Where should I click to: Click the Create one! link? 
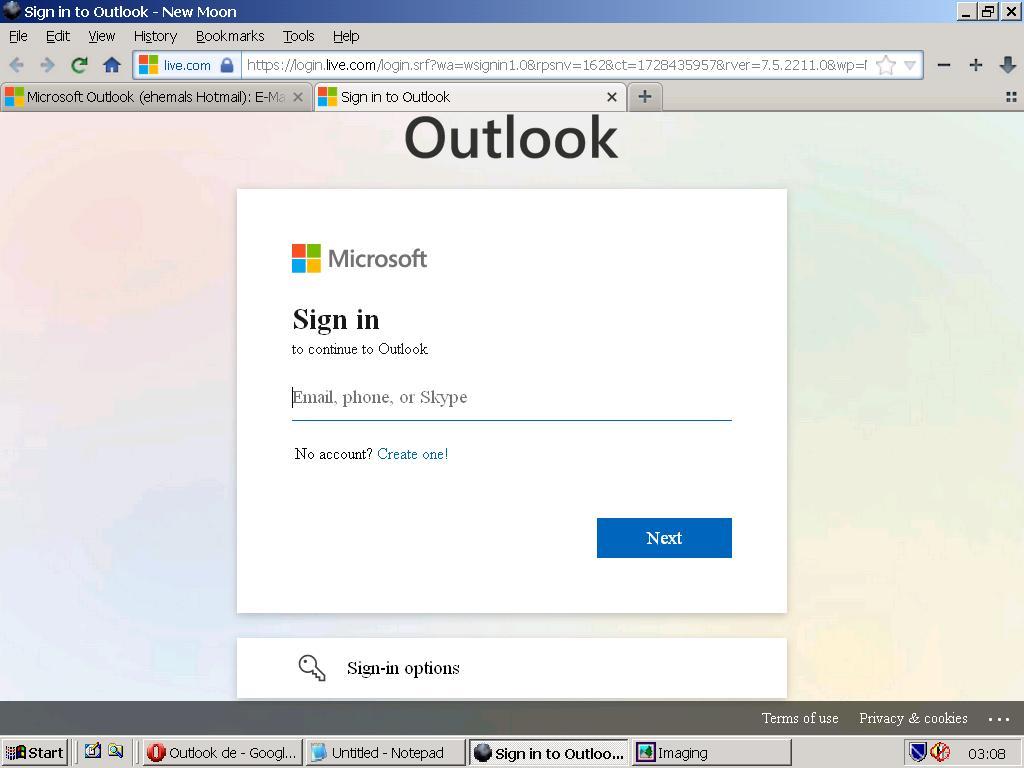coord(413,454)
